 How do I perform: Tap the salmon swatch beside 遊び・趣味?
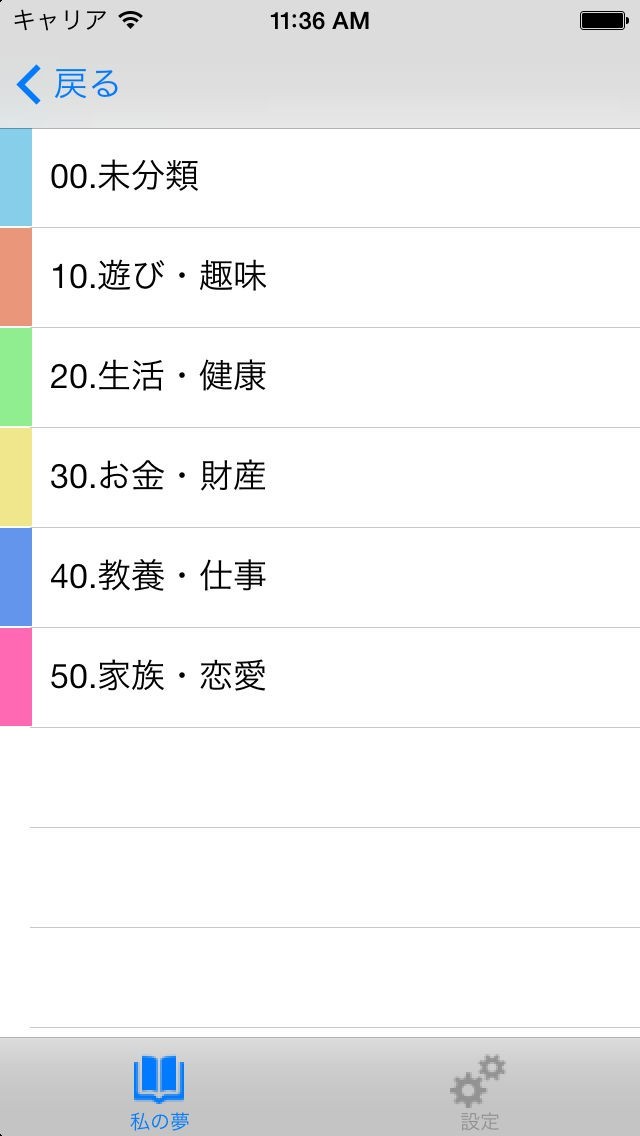point(16,277)
